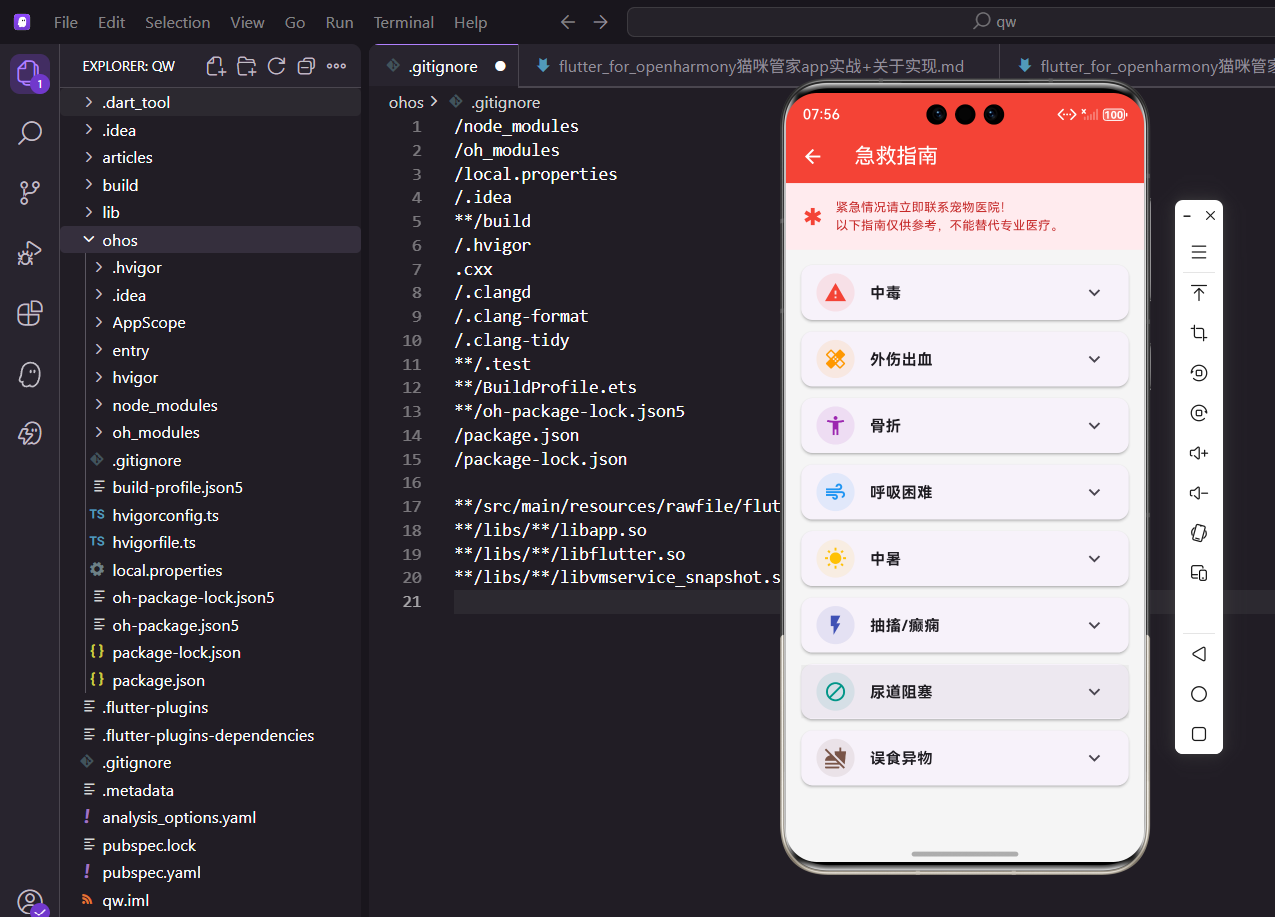The image size is (1275, 917).
Task: Expand the articles folder
Action: coord(210,157)
